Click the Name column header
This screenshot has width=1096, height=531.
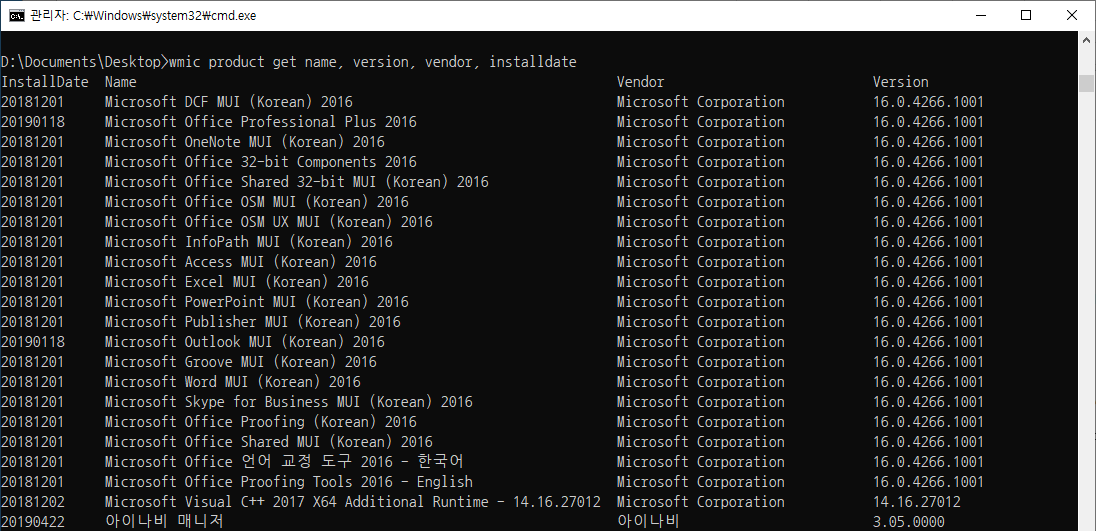(x=120, y=82)
